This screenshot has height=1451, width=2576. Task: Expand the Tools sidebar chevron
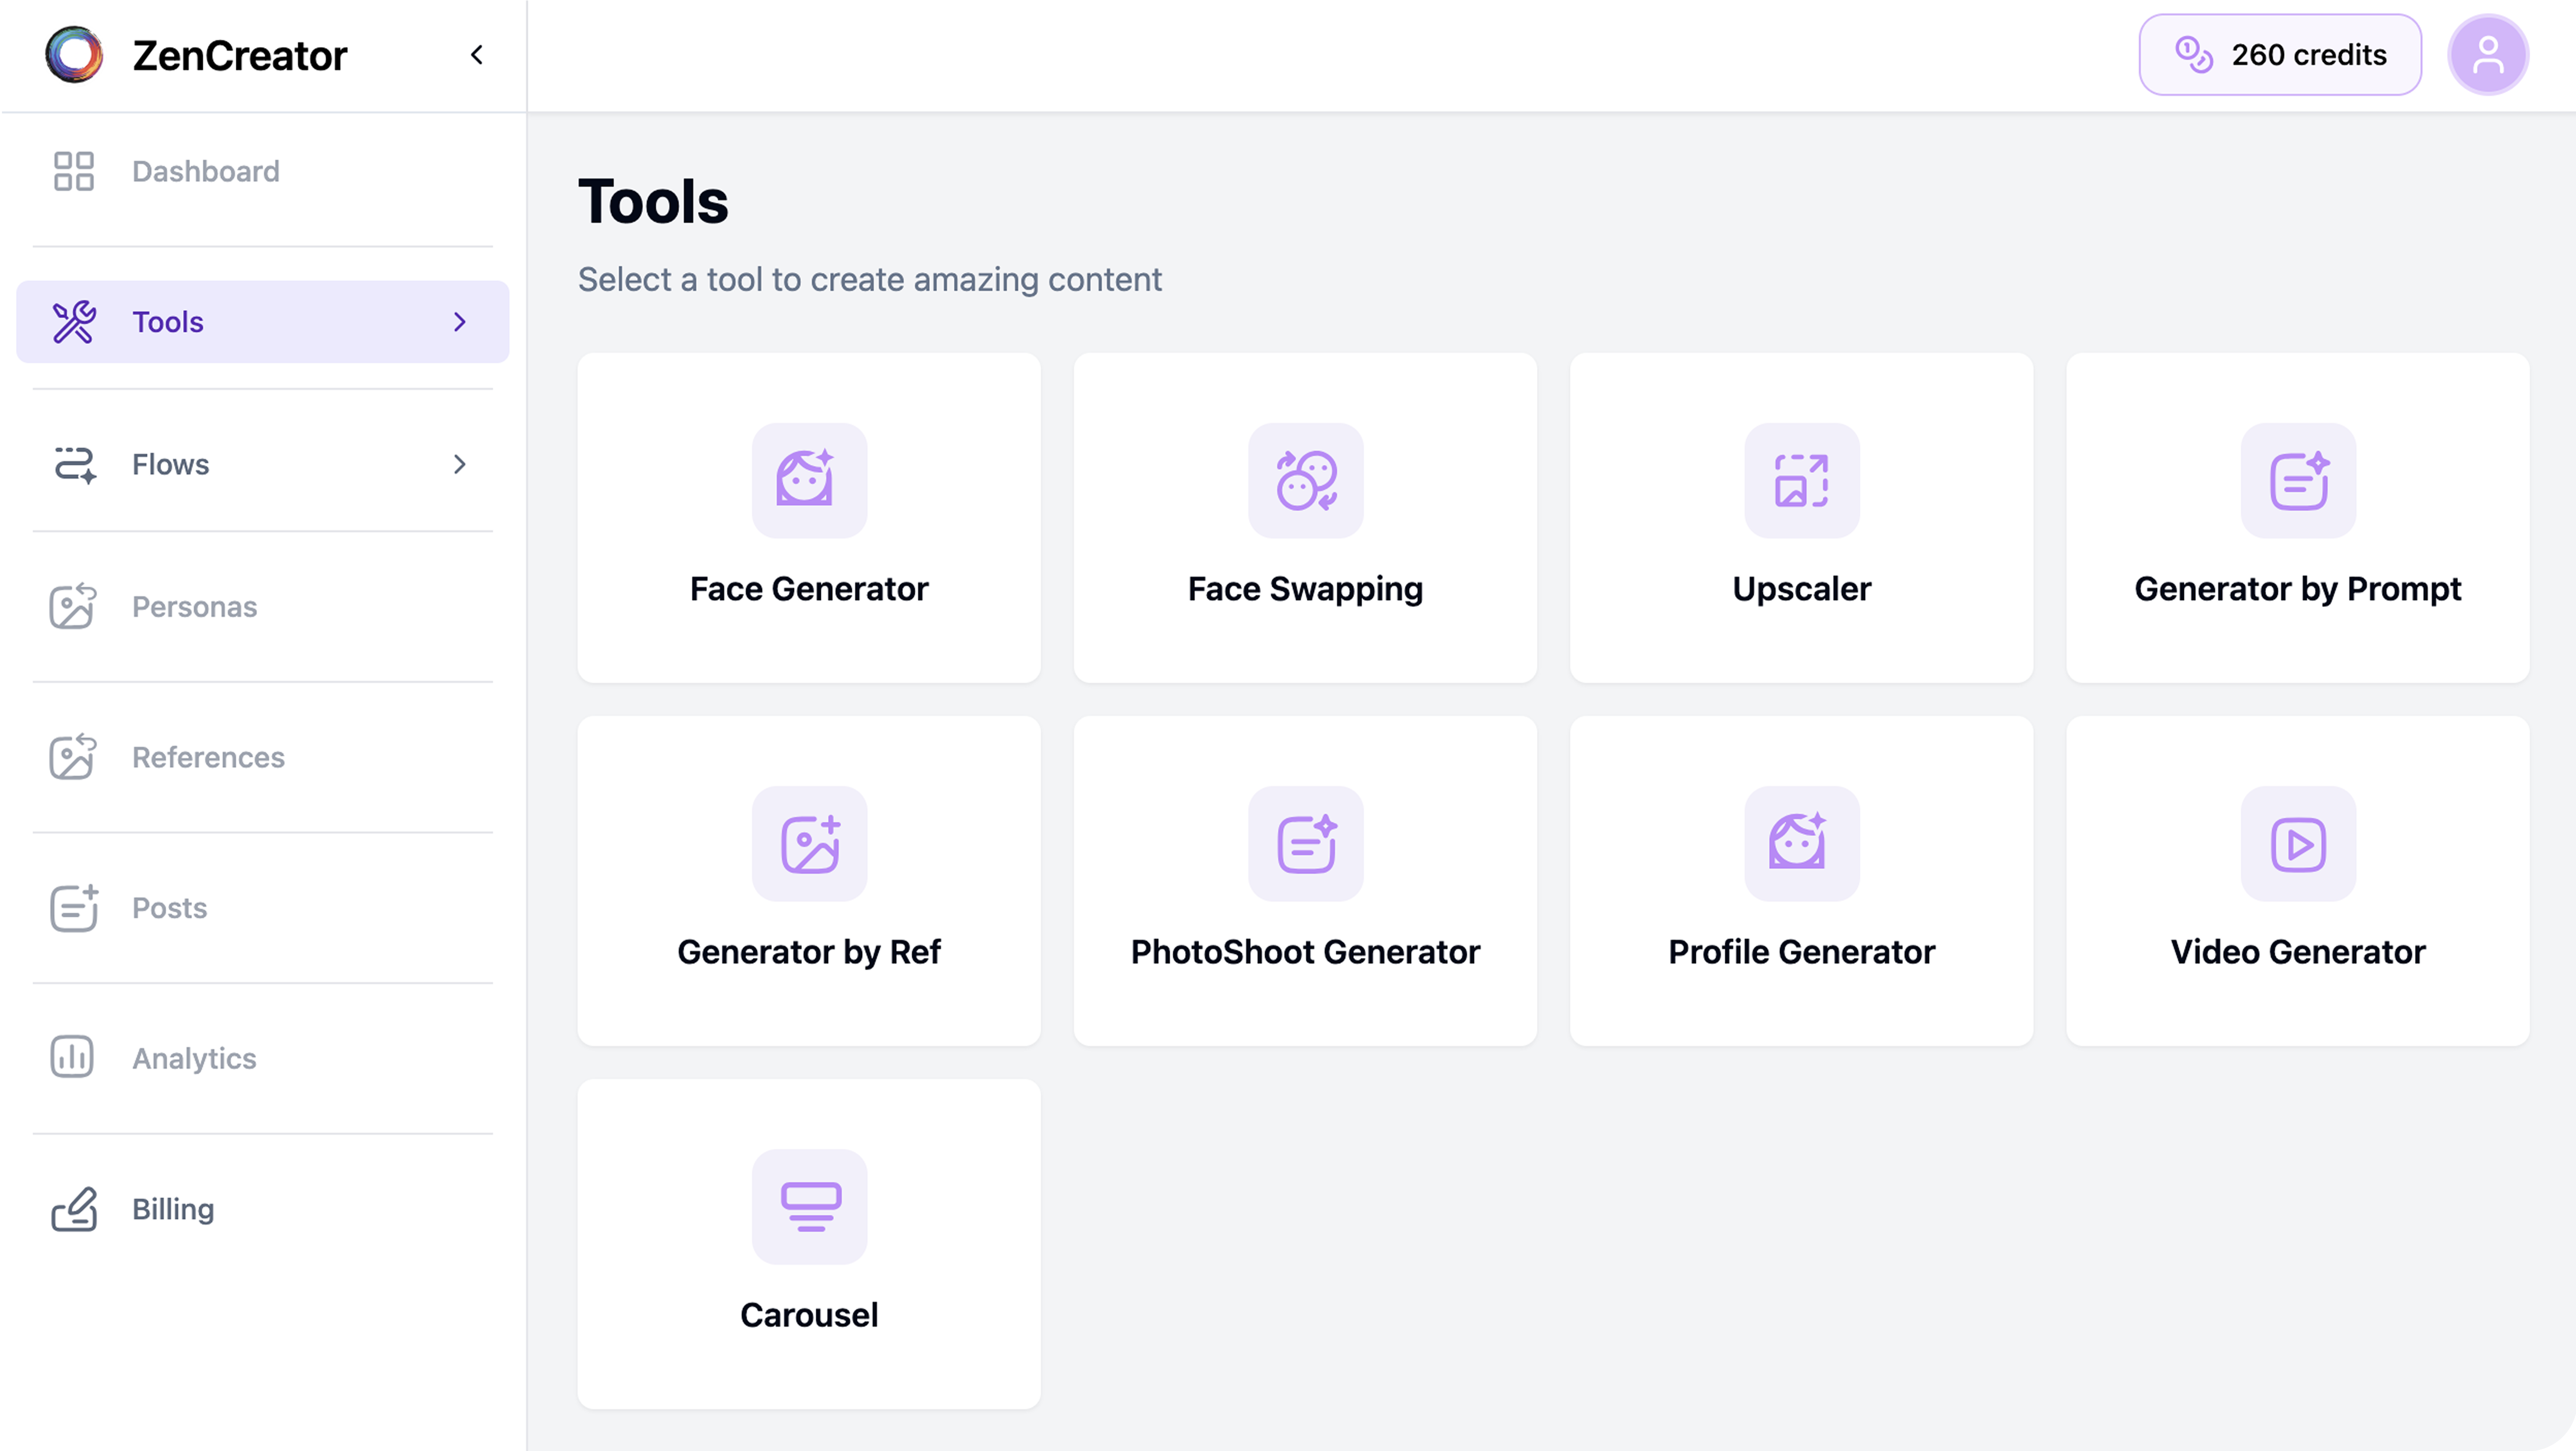point(460,322)
